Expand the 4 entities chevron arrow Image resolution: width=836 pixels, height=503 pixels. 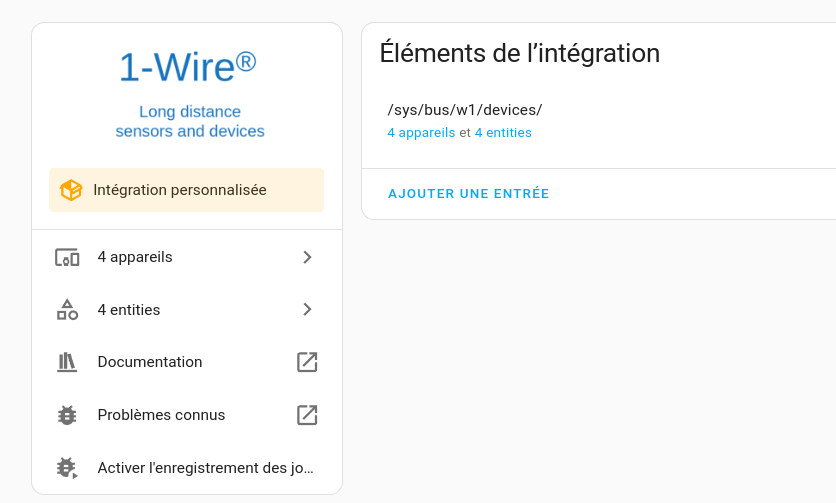tap(307, 309)
